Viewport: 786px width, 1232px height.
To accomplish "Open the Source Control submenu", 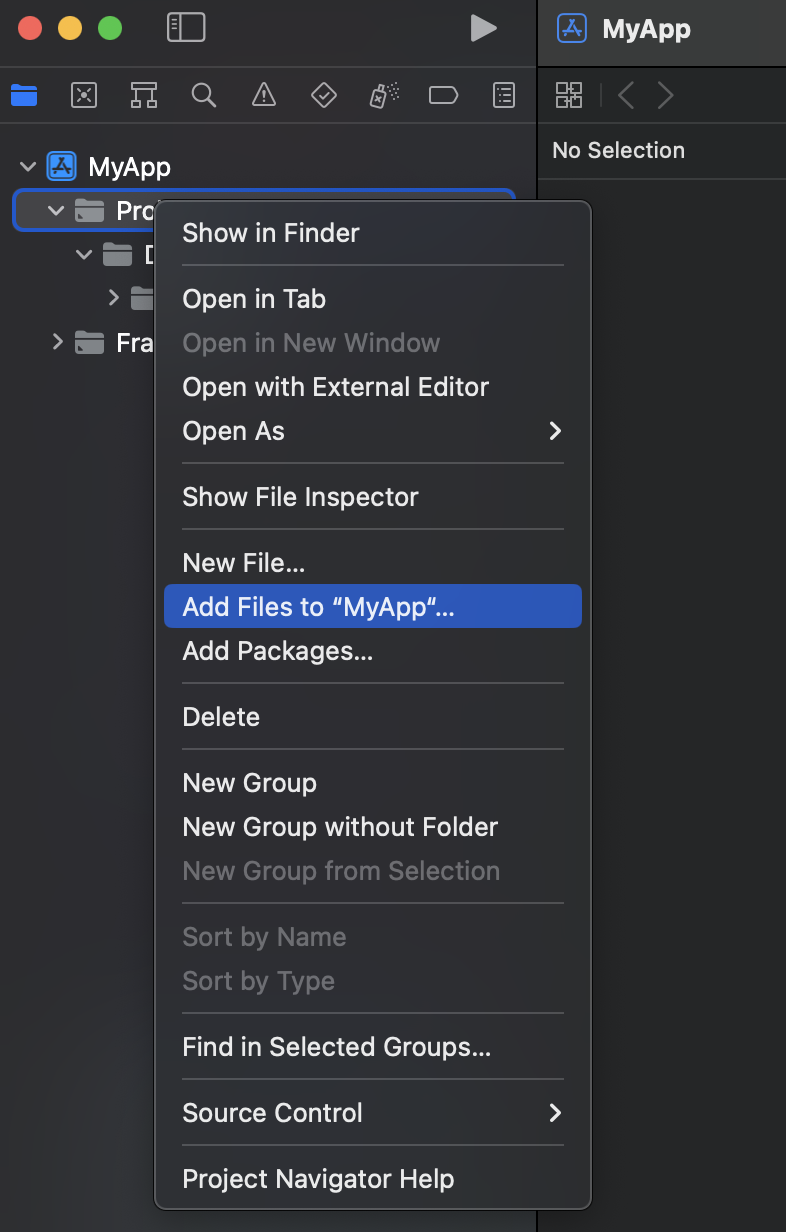I will click(372, 1113).
